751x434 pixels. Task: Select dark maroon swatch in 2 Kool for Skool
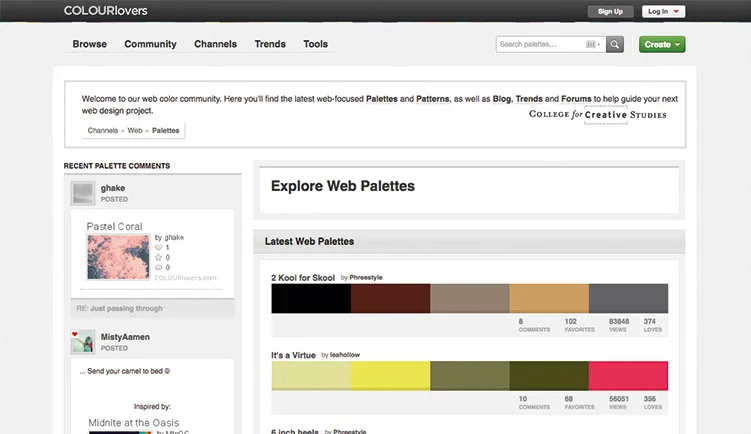(390, 298)
